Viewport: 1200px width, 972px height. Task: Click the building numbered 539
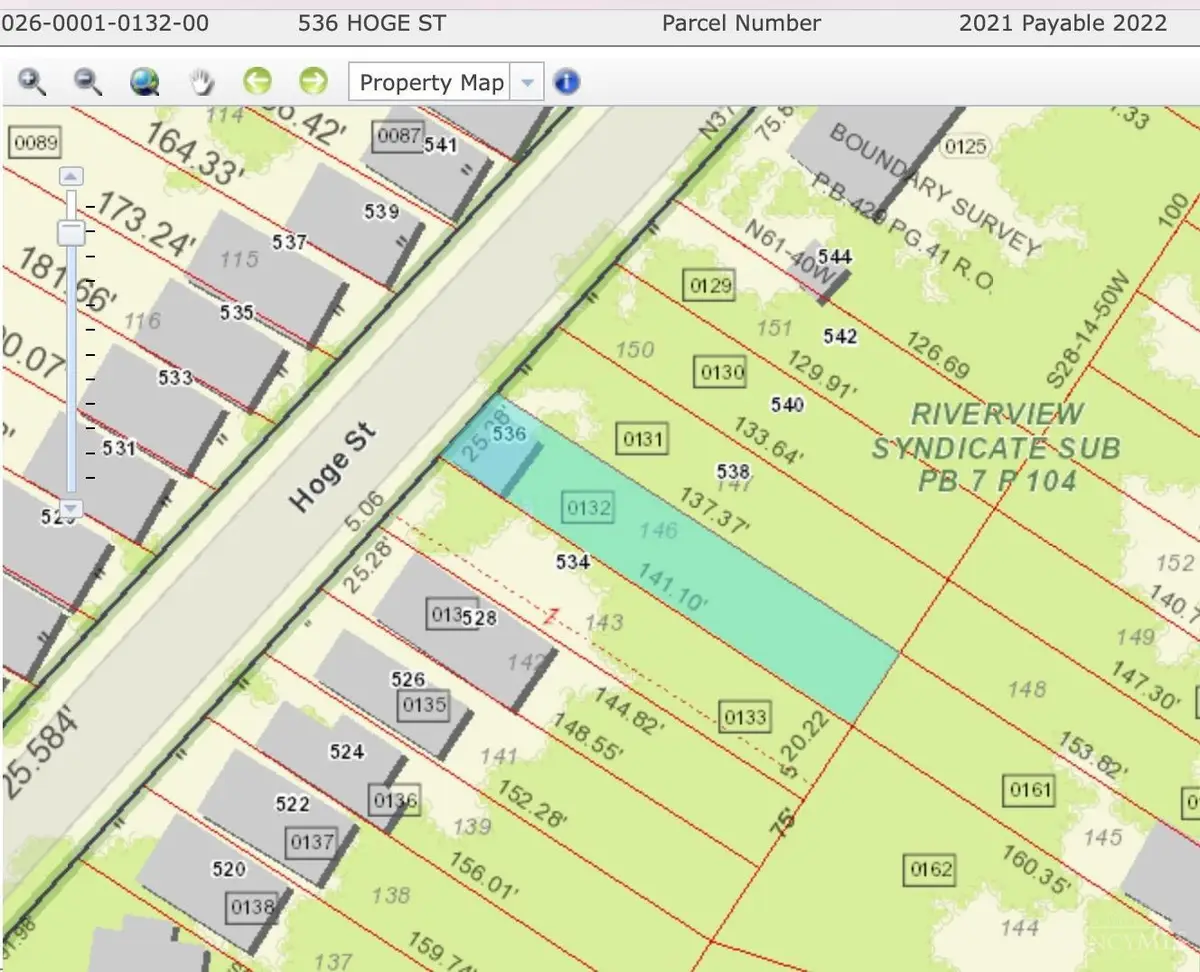381,211
